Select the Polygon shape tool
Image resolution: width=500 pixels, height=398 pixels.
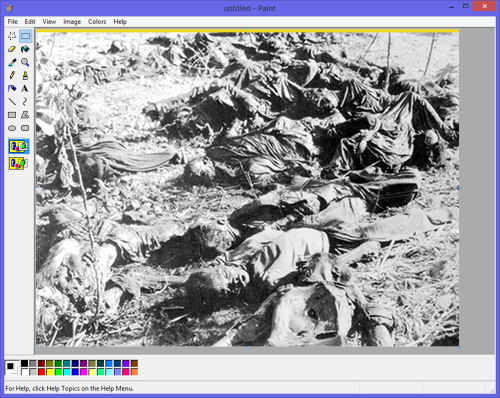(x=25, y=115)
